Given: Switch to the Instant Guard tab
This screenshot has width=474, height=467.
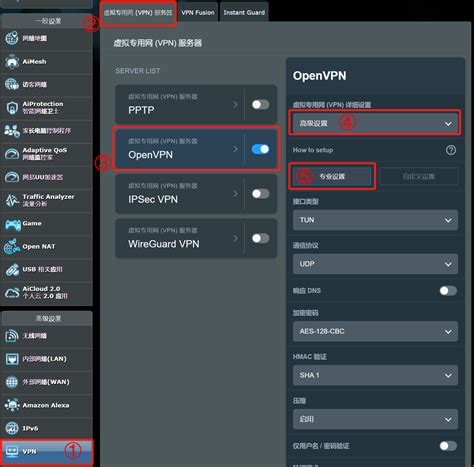Looking at the screenshot, I should click(244, 12).
